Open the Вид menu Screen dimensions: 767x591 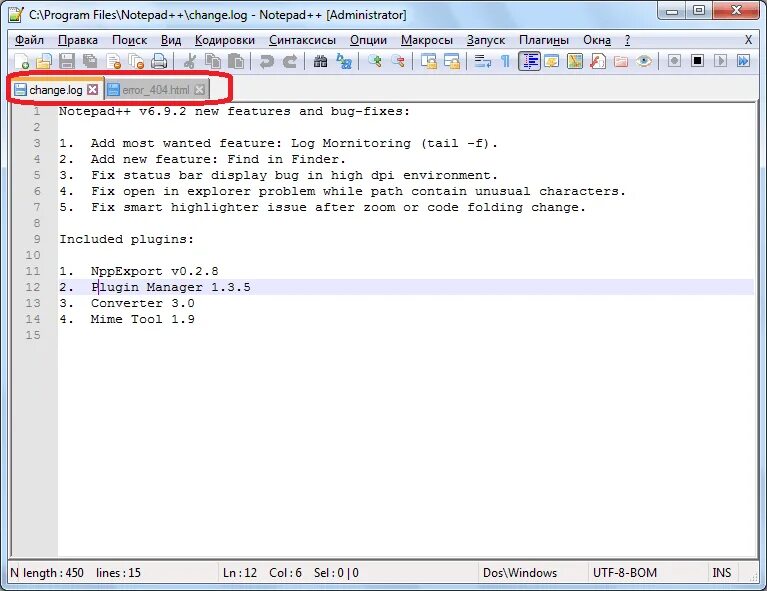point(171,40)
